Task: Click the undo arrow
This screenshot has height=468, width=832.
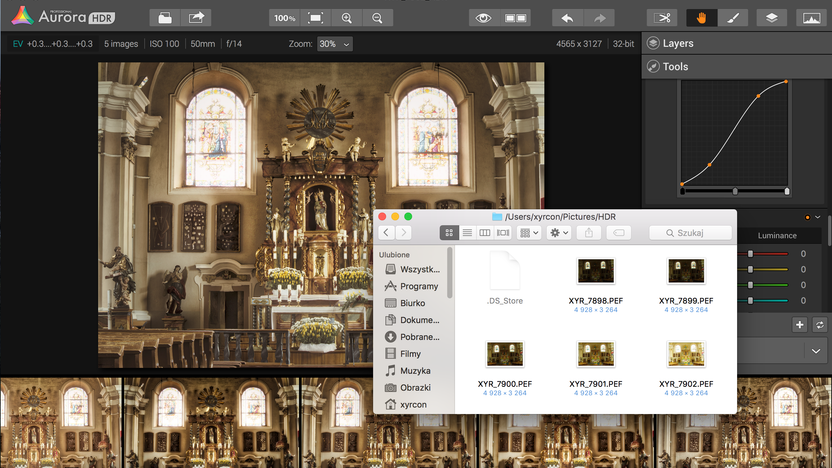Action: pos(568,18)
